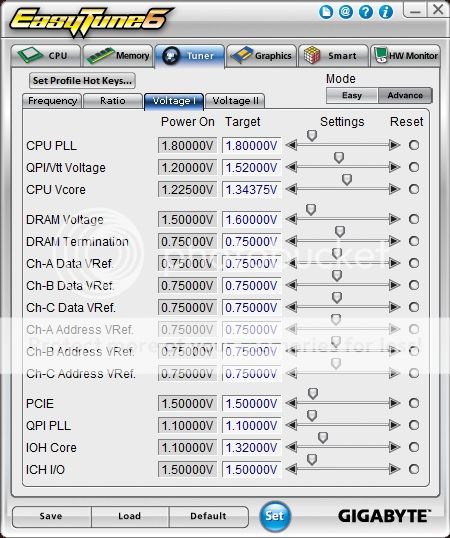
Task: Reset Ch-A Data VRef radio button
Action: click(x=414, y=263)
